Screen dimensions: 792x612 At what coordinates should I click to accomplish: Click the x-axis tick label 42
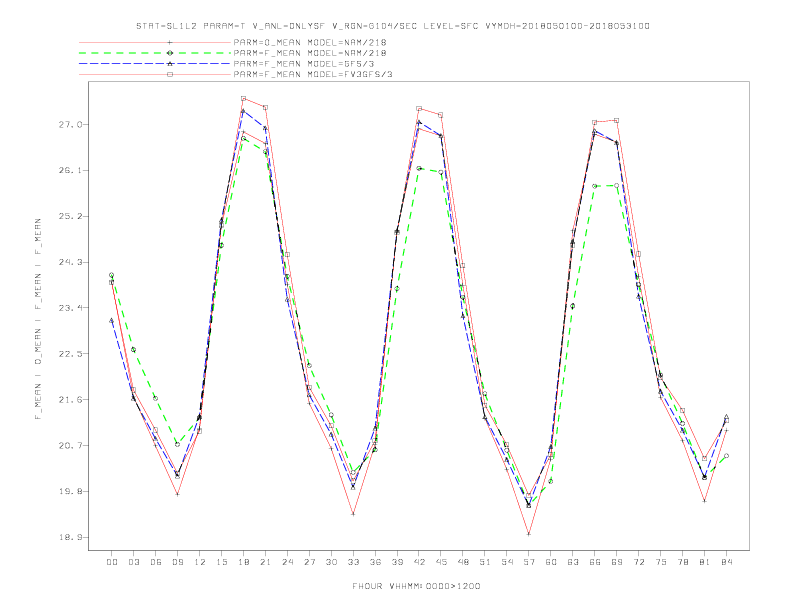tap(419, 562)
